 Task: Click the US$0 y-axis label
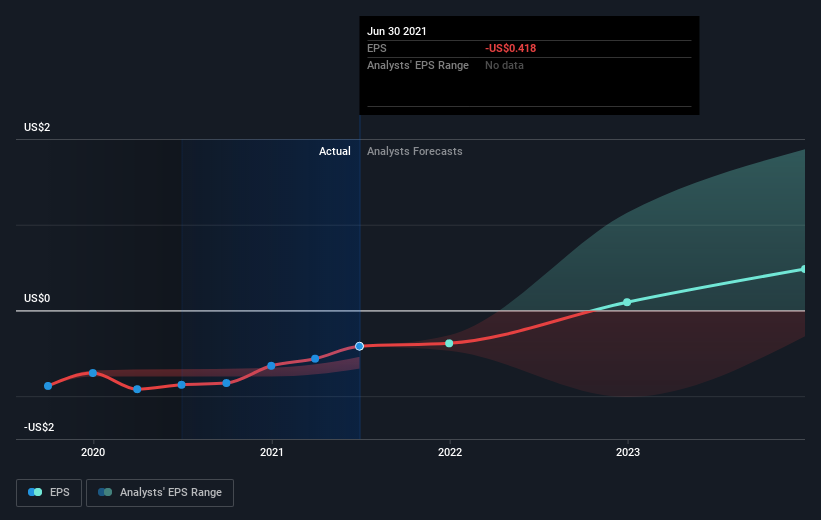37,298
